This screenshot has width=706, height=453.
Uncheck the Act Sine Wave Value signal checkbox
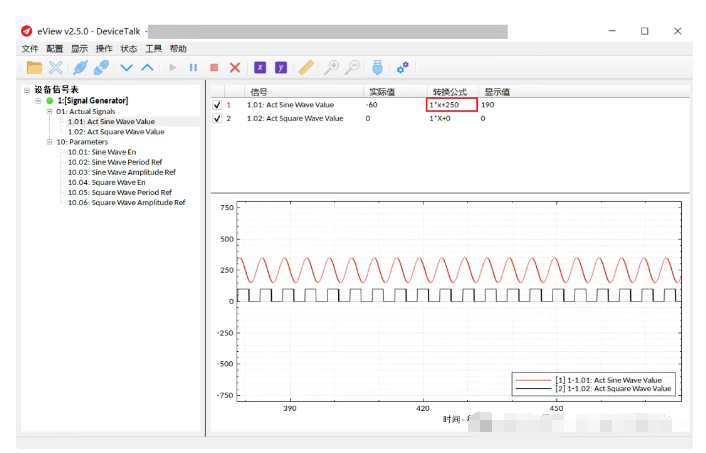(x=217, y=105)
